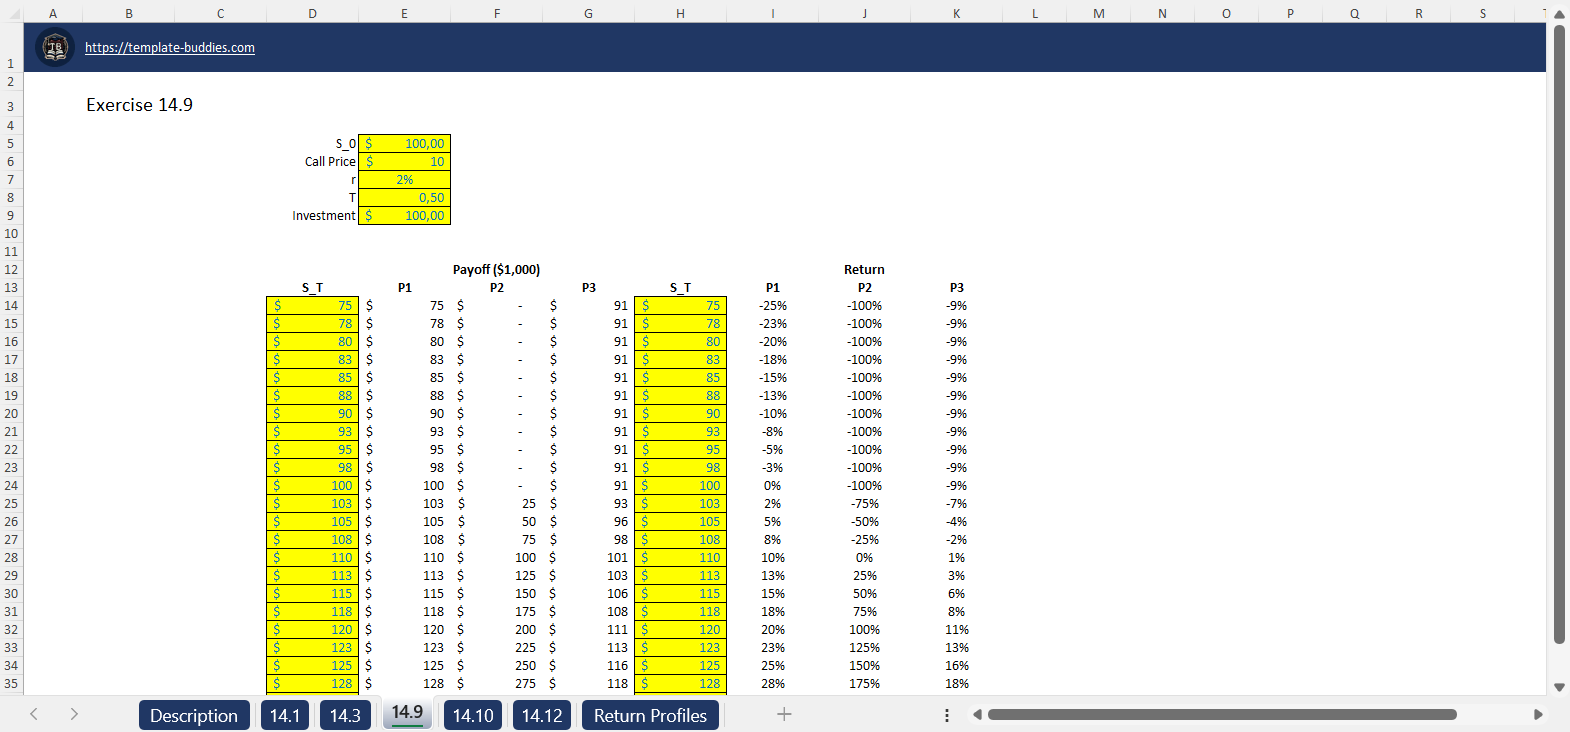
Task: Add a new sheet with plus icon
Action: point(784,714)
